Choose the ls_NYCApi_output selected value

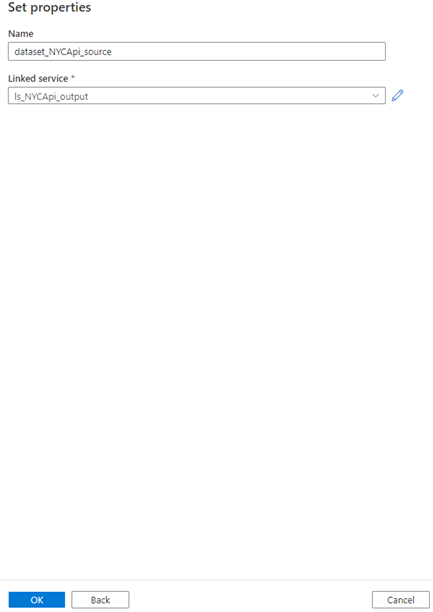tap(51, 96)
